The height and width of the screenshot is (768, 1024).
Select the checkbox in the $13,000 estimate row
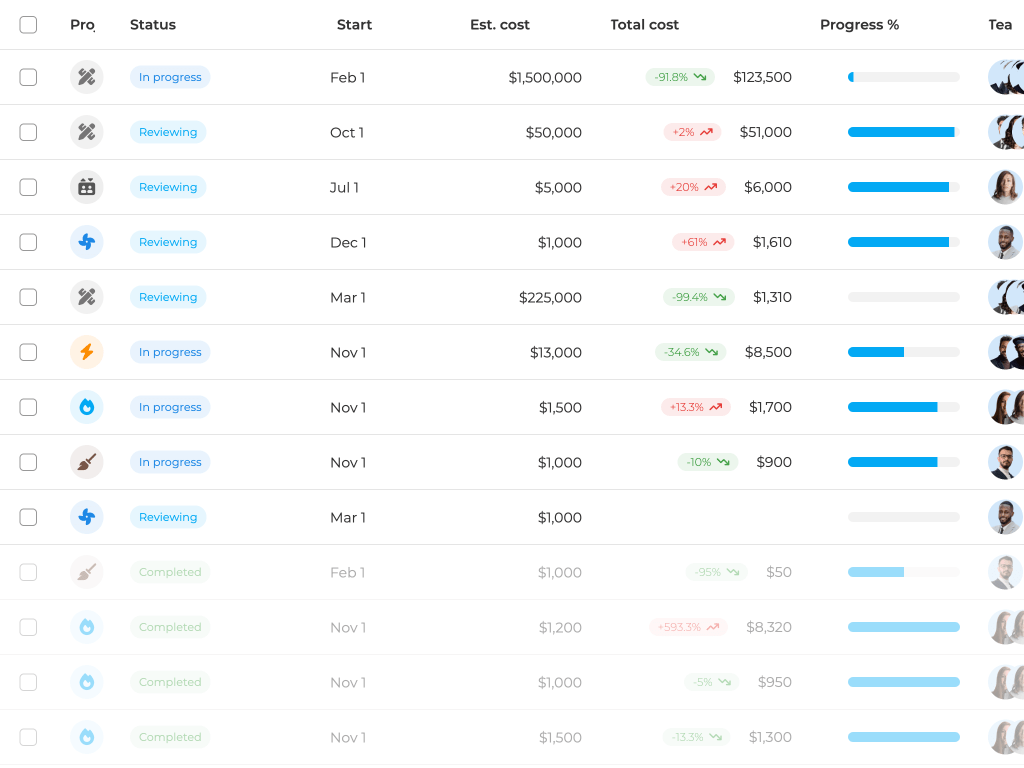tap(28, 352)
